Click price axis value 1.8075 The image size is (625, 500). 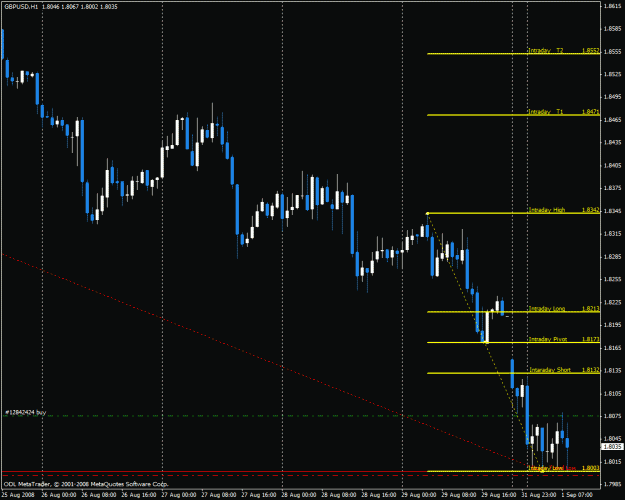click(612, 416)
